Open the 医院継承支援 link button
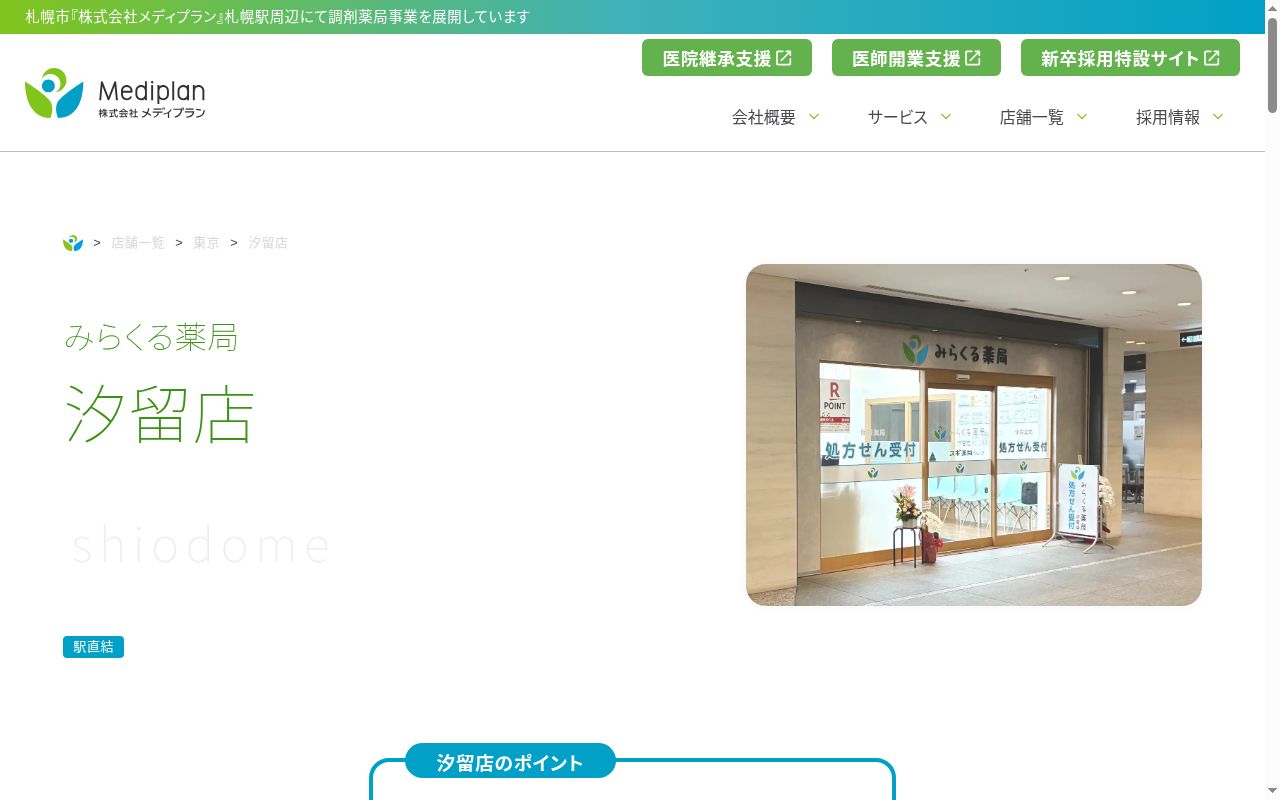The width and height of the screenshot is (1280, 800). [727, 58]
